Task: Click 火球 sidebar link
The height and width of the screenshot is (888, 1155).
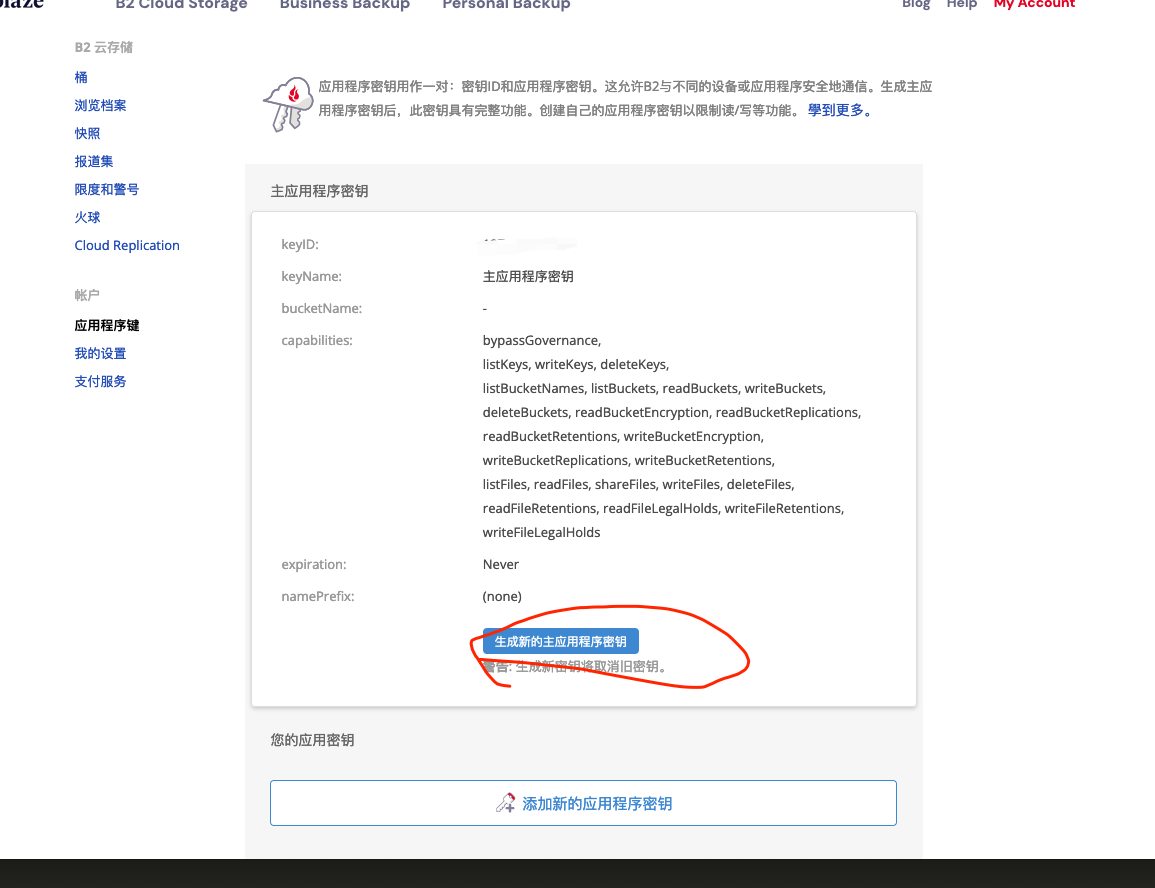Action: coord(87,217)
